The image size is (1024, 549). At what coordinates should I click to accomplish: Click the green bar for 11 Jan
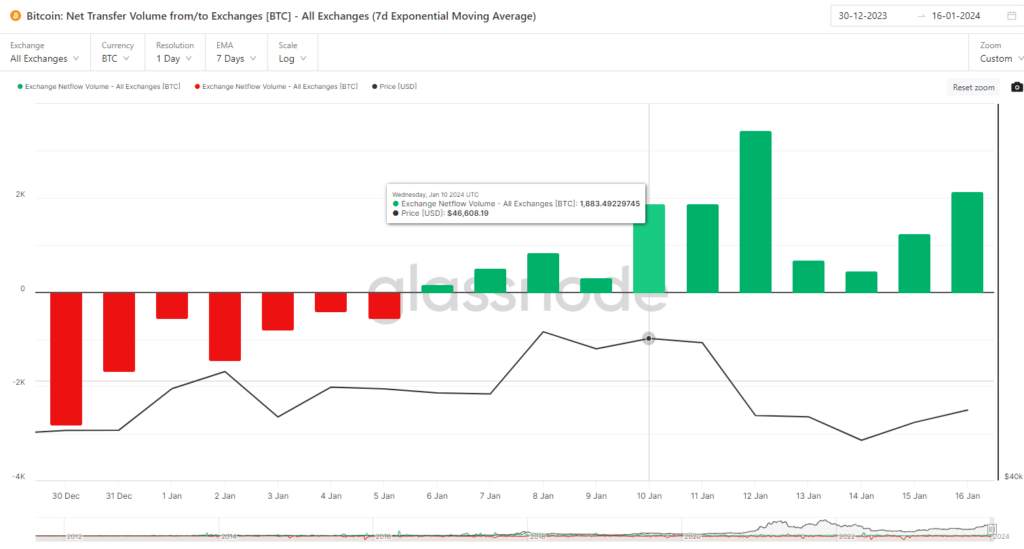tap(703, 248)
